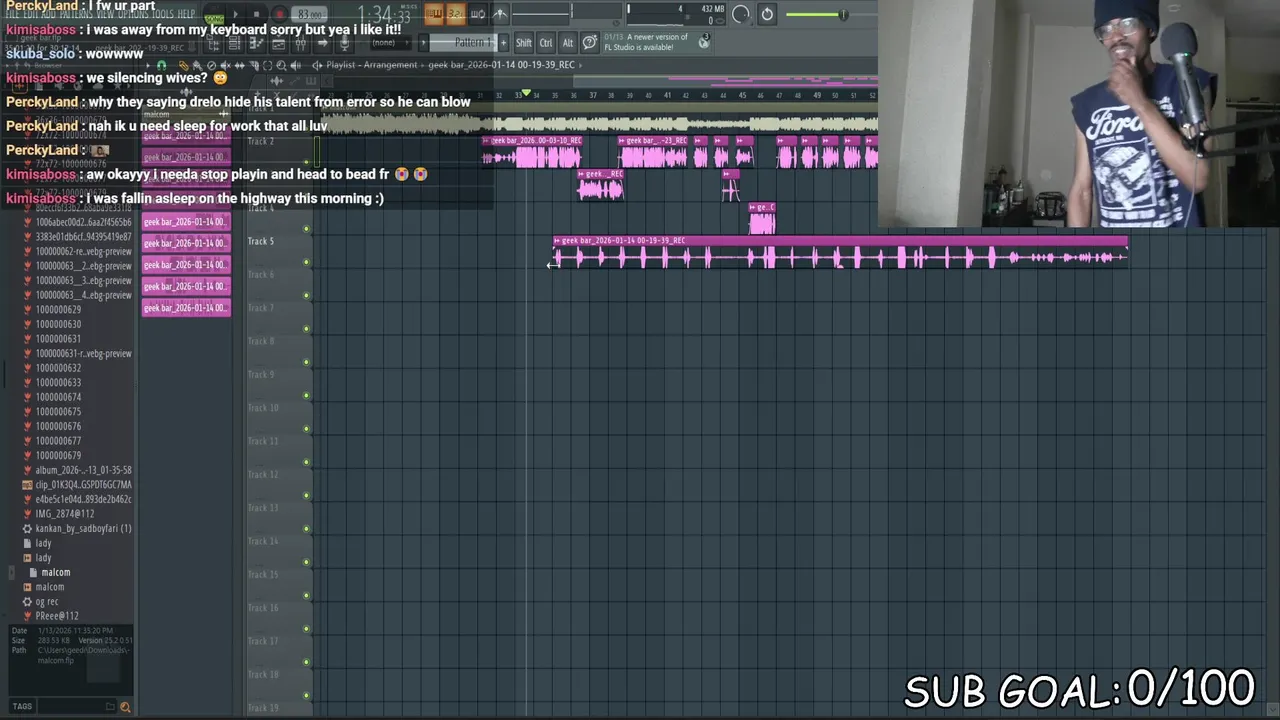The height and width of the screenshot is (720, 1280).
Task: Click the 83 tempo display
Action: pos(309,14)
